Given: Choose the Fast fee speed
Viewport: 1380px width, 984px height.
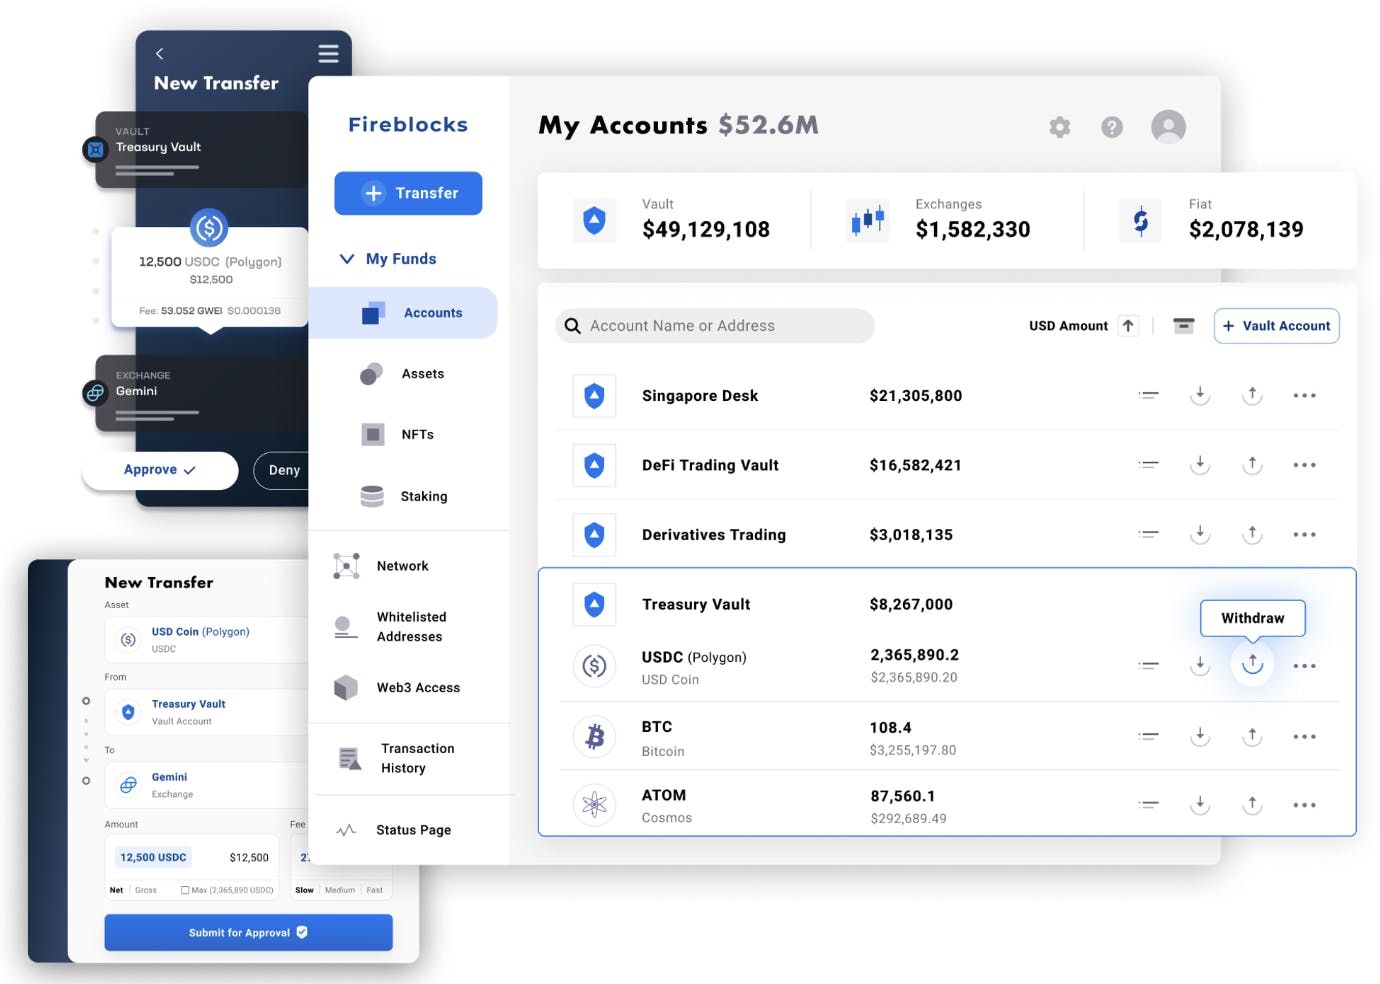Looking at the screenshot, I should [x=375, y=890].
